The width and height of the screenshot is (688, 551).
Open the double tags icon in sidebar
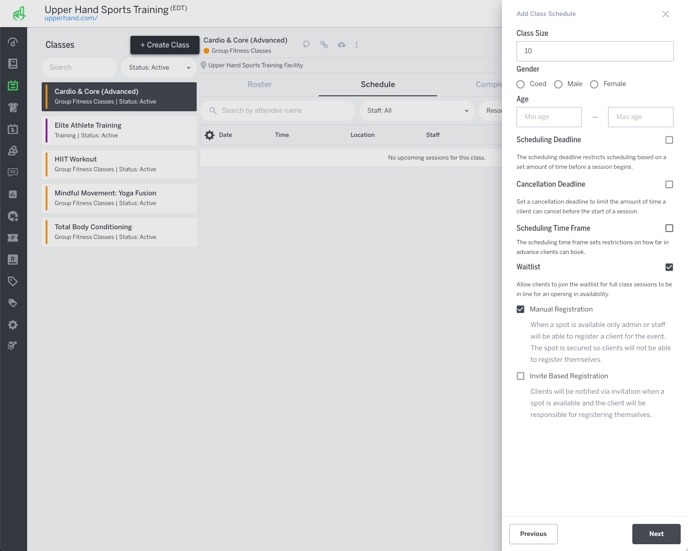pyautogui.click(x=13, y=303)
